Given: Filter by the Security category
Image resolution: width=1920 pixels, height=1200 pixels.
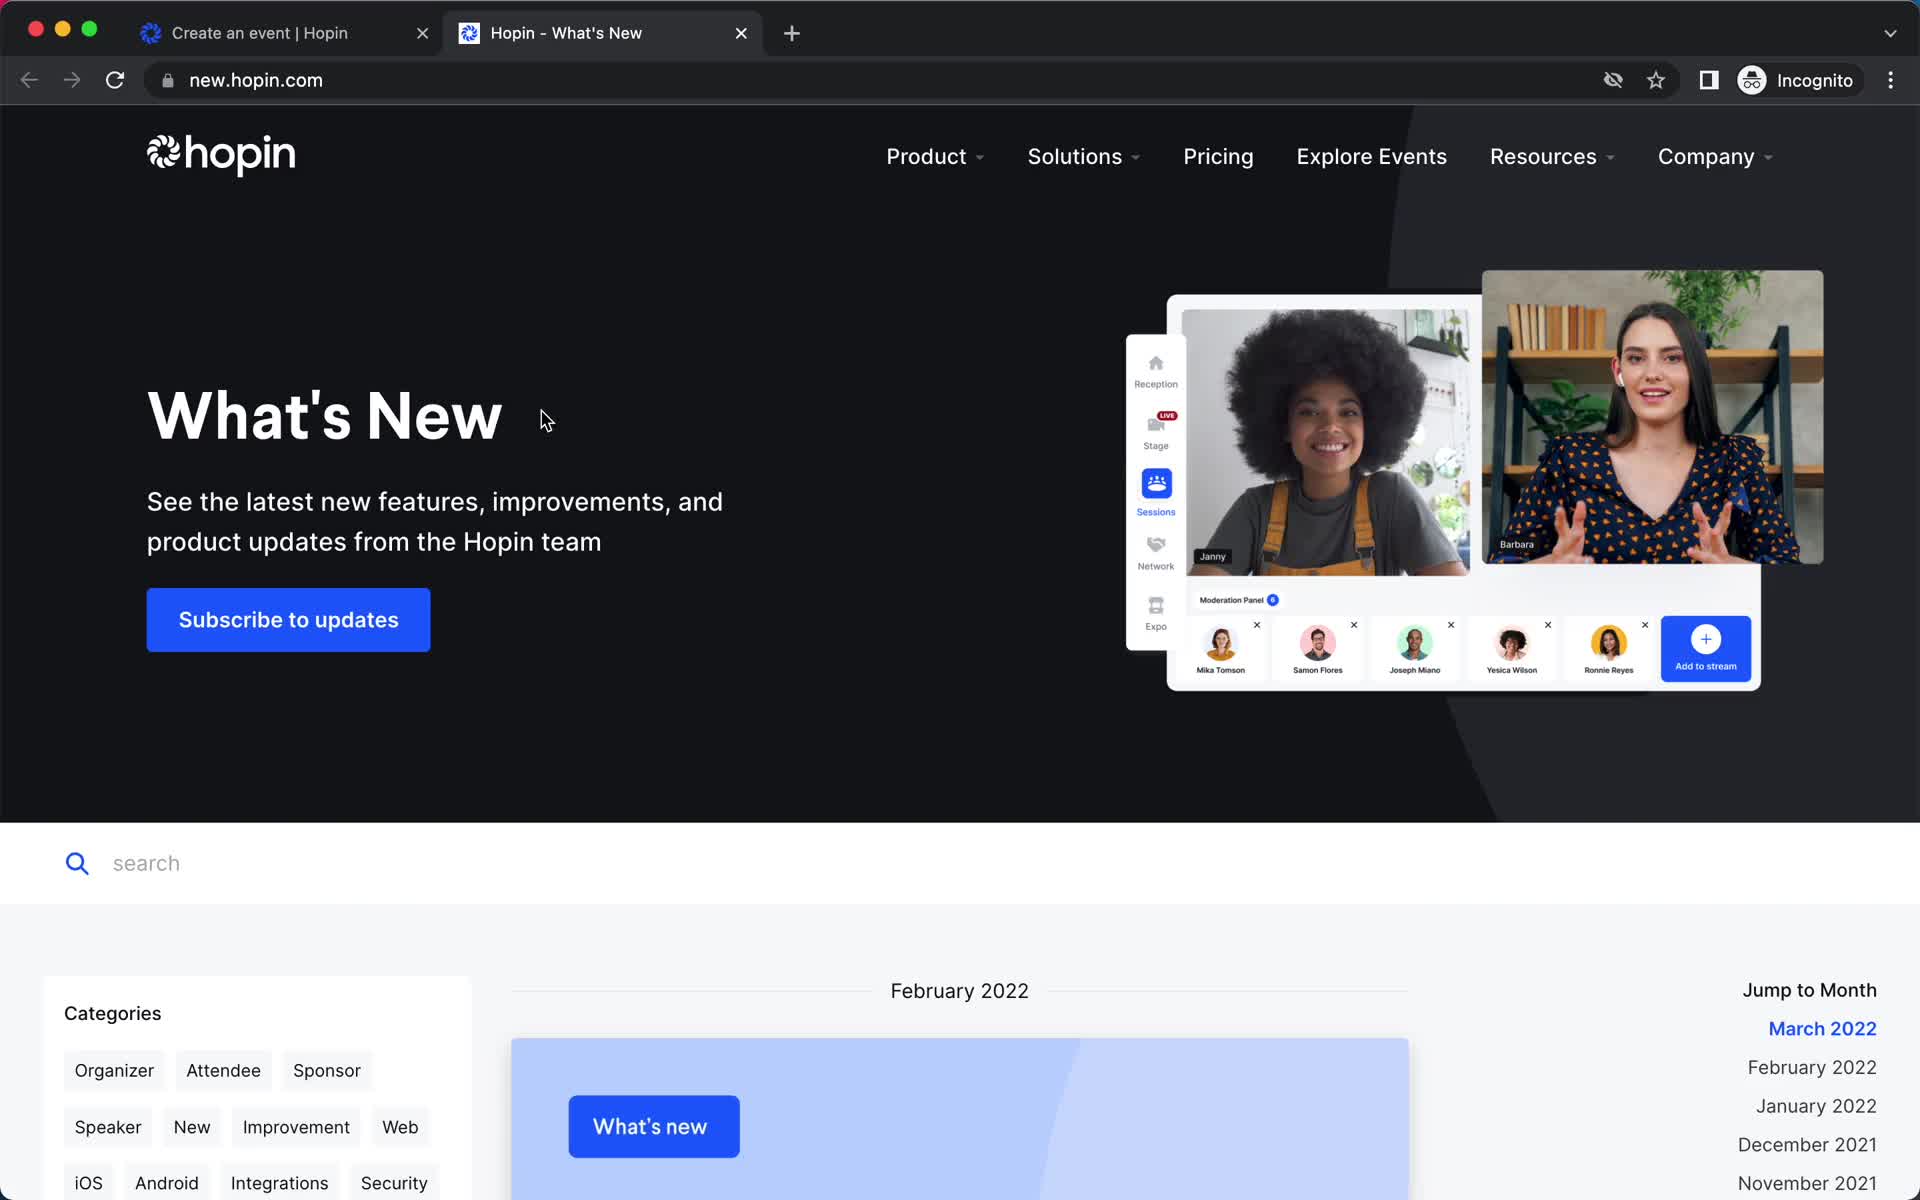Looking at the screenshot, I should click(394, 1184).
